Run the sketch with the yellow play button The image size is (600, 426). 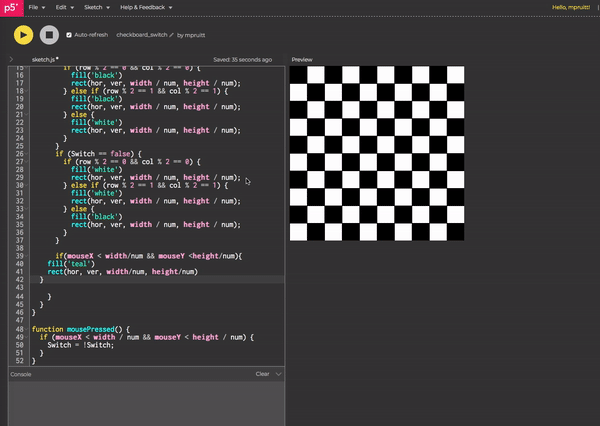pyautogui.click(x=23, y=35)
